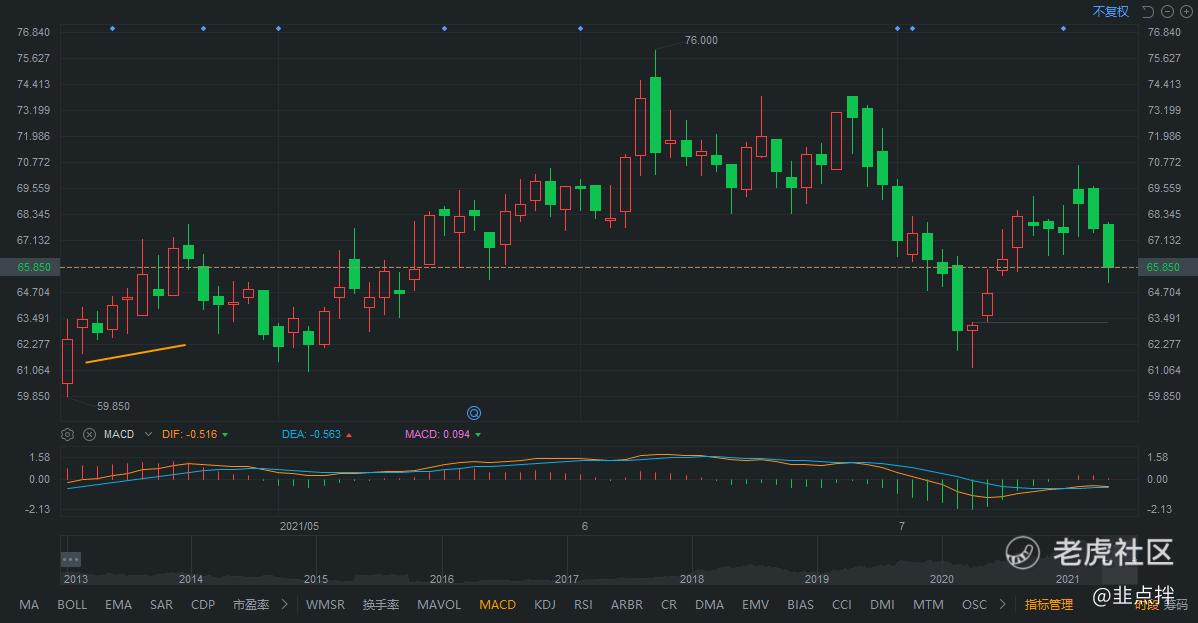Image resolution: width=1198 pixels, height=623 pixels.
Task: Open MACD indicator settings gear
Action: pyautogui.click(x=67, y=434)
